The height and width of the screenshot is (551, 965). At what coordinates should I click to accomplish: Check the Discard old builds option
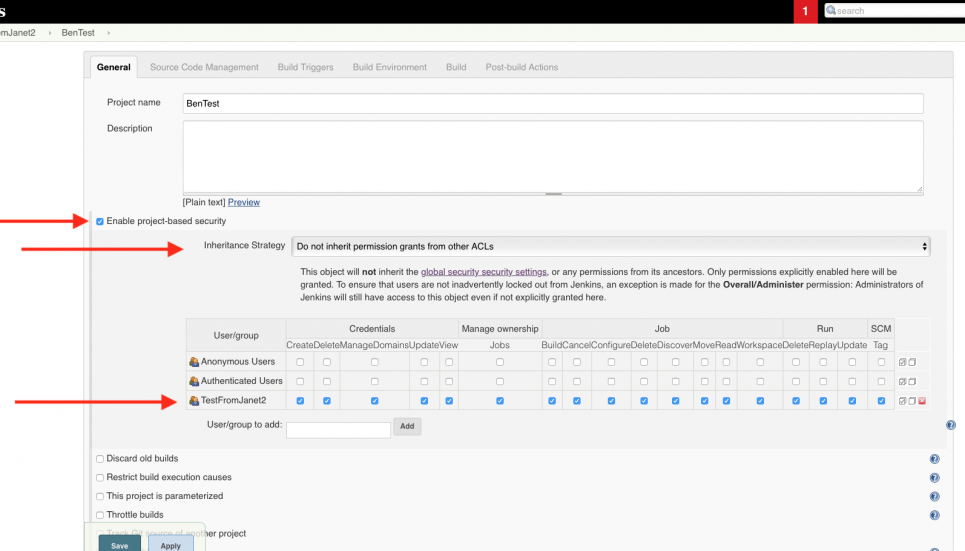(100, 459)
